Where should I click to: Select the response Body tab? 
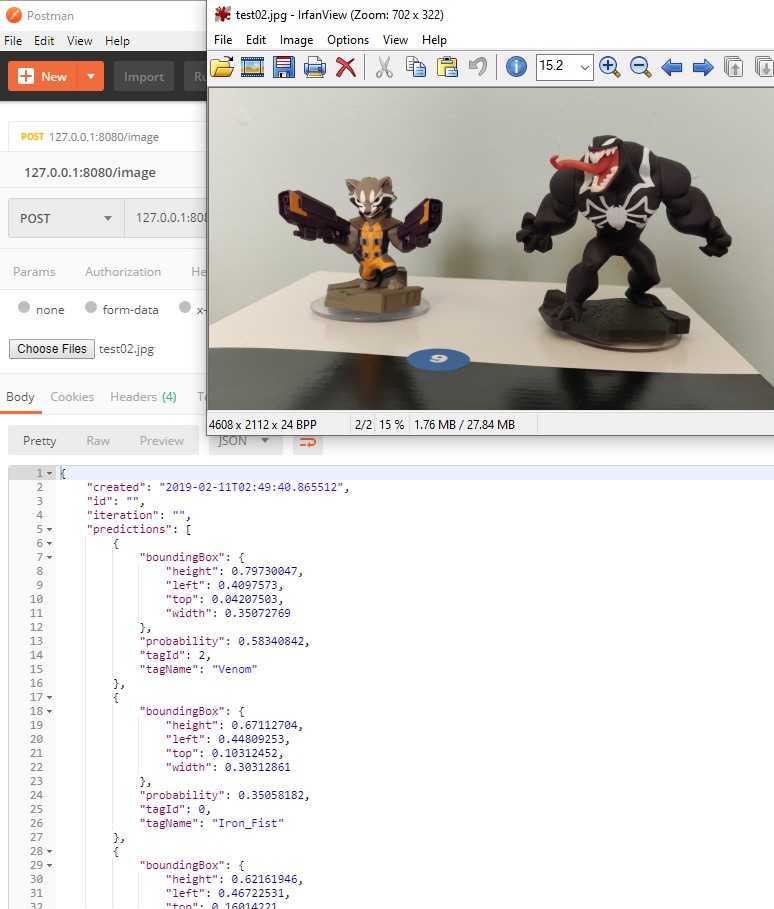20,397
